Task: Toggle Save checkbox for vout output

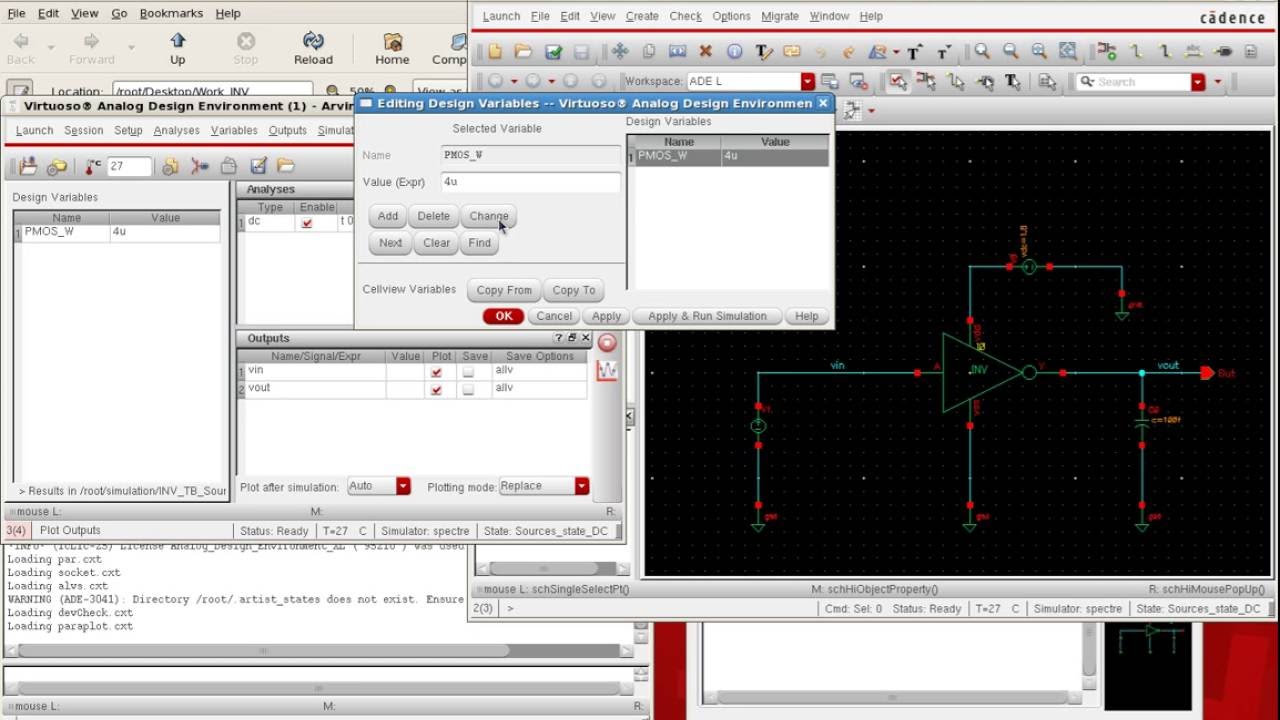Action: tap(468, 389)
